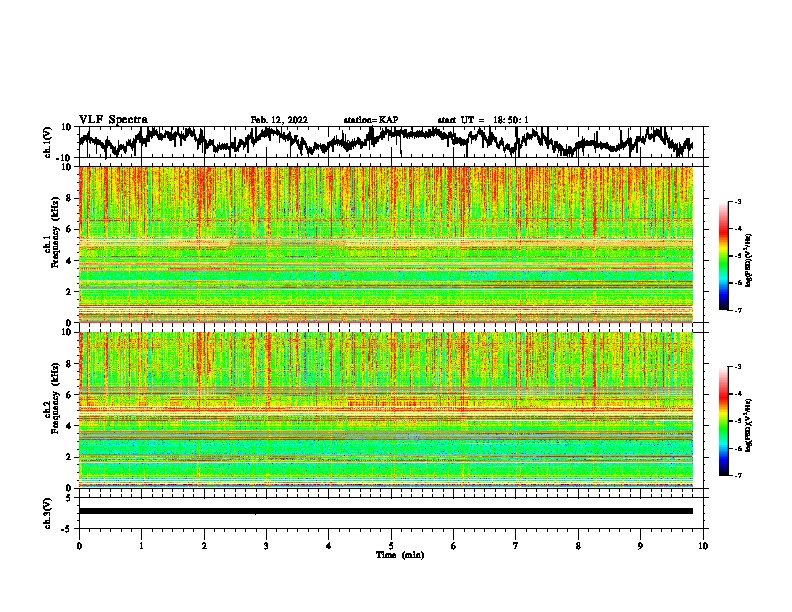This screenshot has height=612, width=792.
Task: Click the 'station=KAP' header label
Action: (x=371, y=120)
